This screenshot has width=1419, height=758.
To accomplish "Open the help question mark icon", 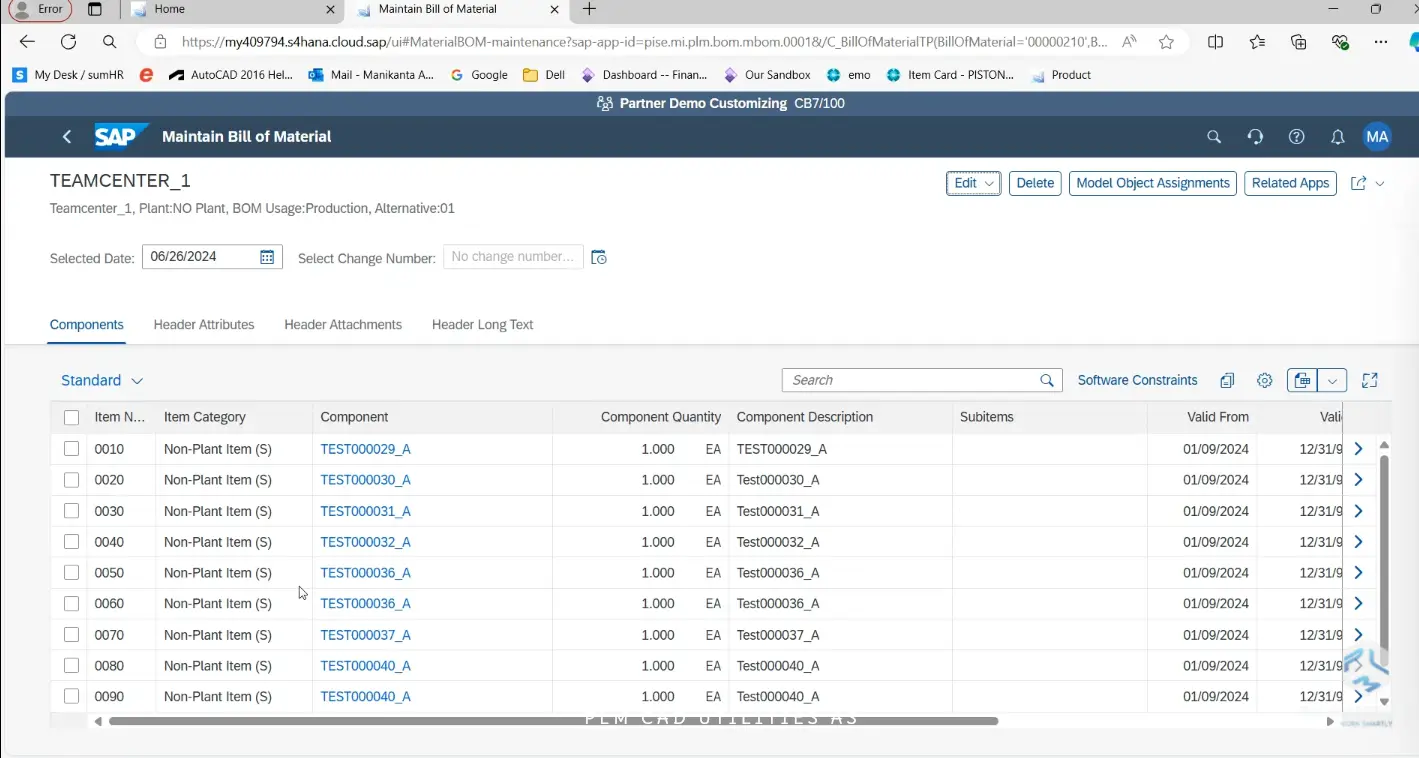I will (x=1297, y=137).
